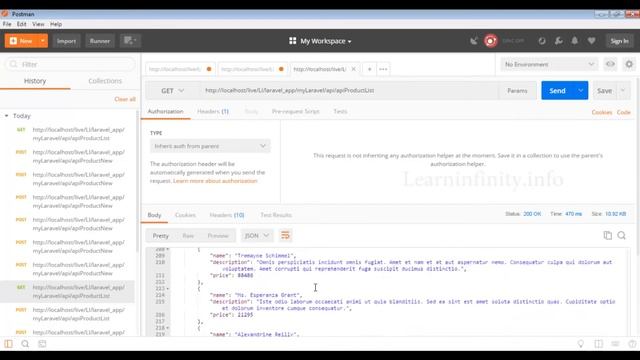The width and height of the screenshot is (640, 360).
Task: Click the New button plus icon
Action: point(13,41)
